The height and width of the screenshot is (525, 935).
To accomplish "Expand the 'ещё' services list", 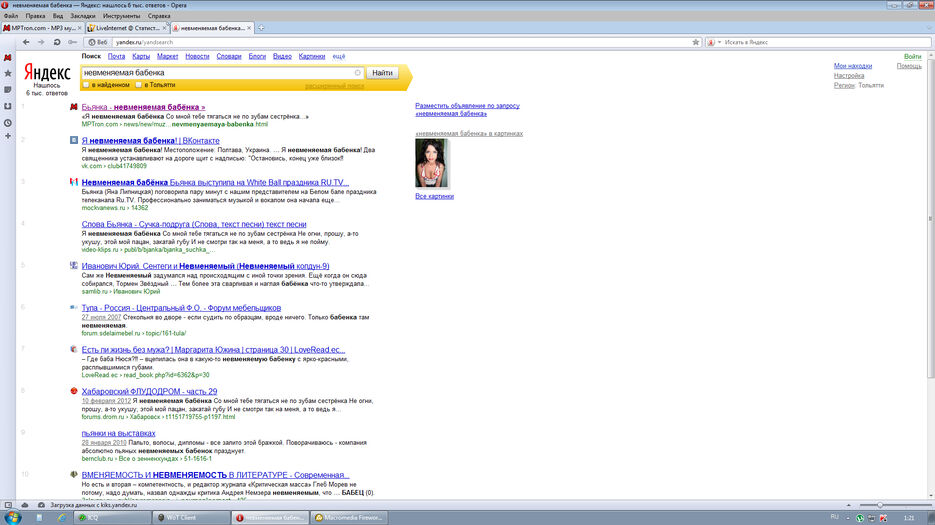I will click(339, 56).
